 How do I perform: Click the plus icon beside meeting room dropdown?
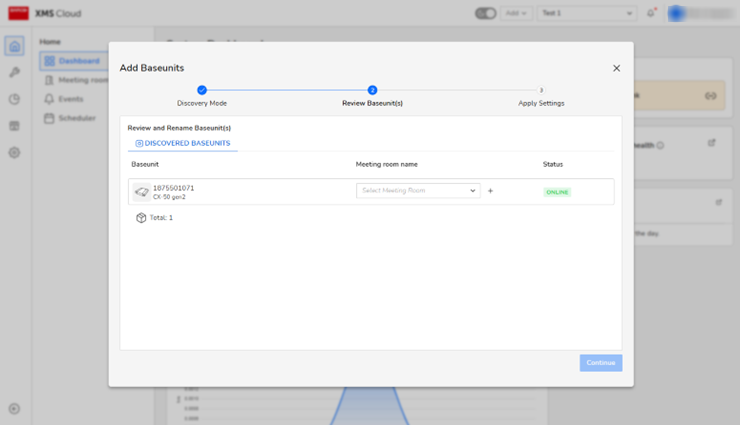click(490, 191)
